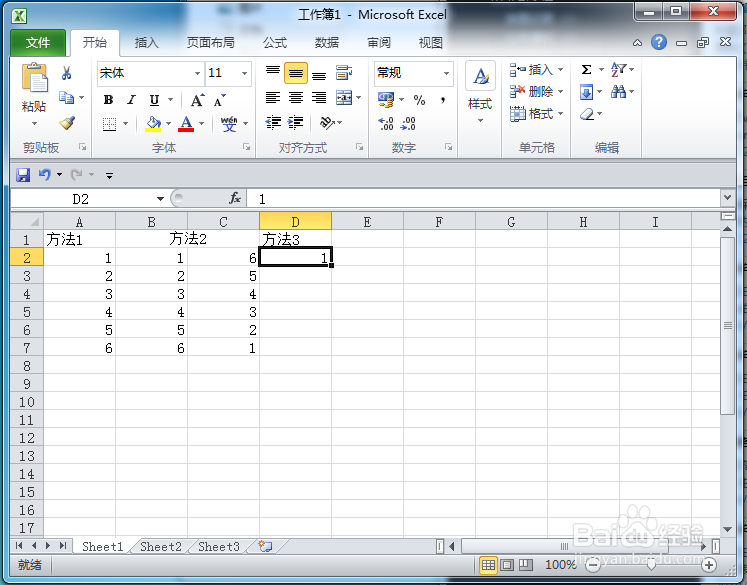Click AutoSum sigma icon
The width and height of the screenshot is (747, 585).
tap(586, 70)
